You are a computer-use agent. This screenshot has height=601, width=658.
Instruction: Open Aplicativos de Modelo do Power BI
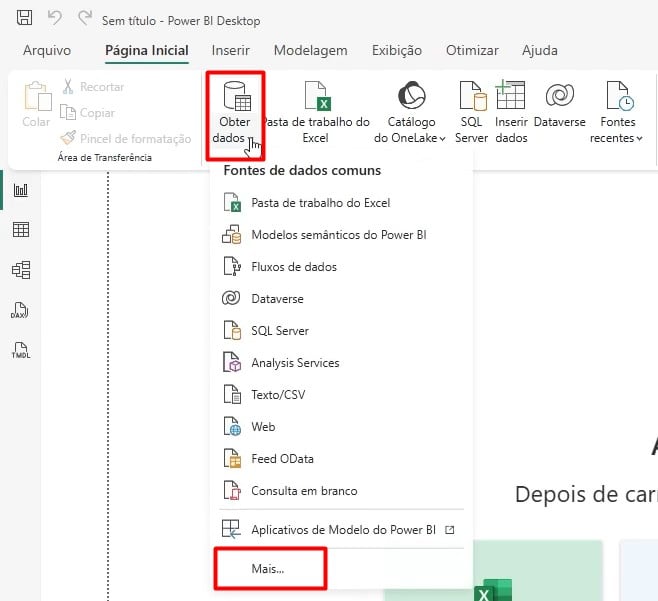click(x=341, y=530)
